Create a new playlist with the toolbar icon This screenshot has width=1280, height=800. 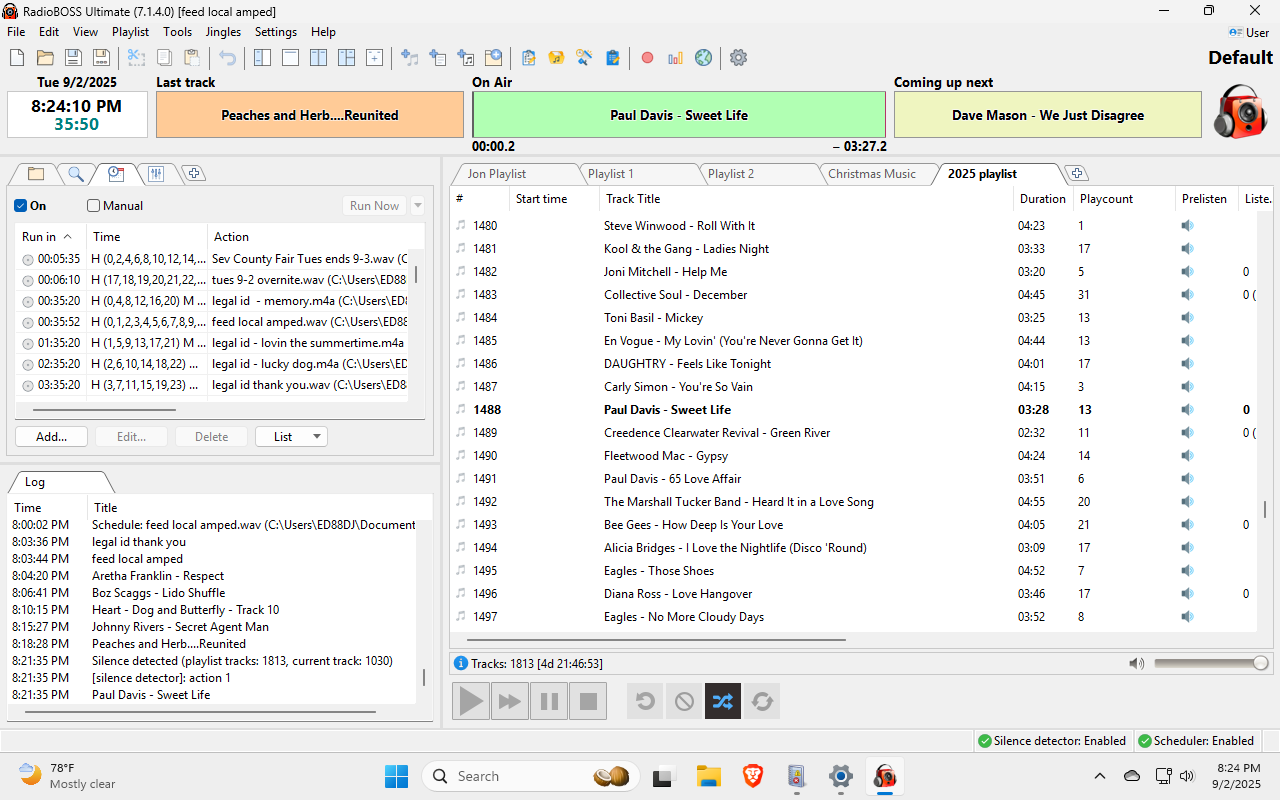pyautogui.click(x=16, y=58)
